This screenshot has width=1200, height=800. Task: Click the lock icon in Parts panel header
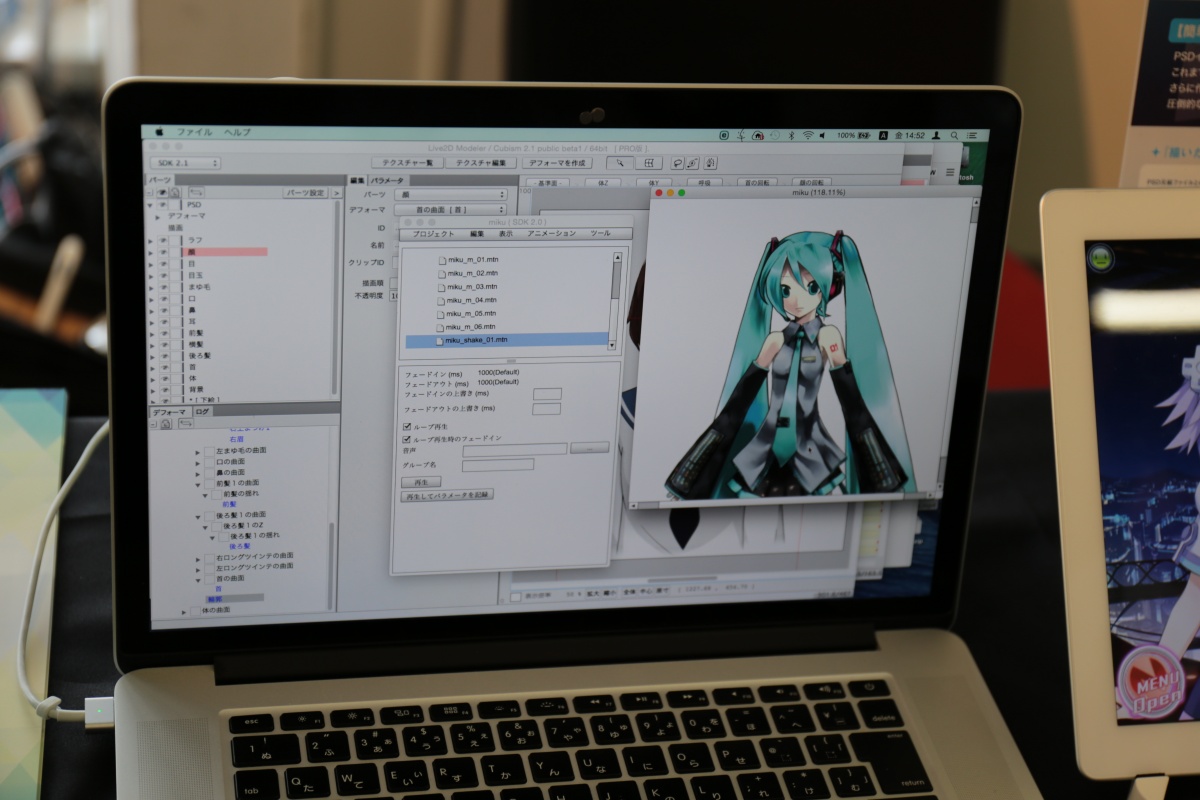coord(174,193)
